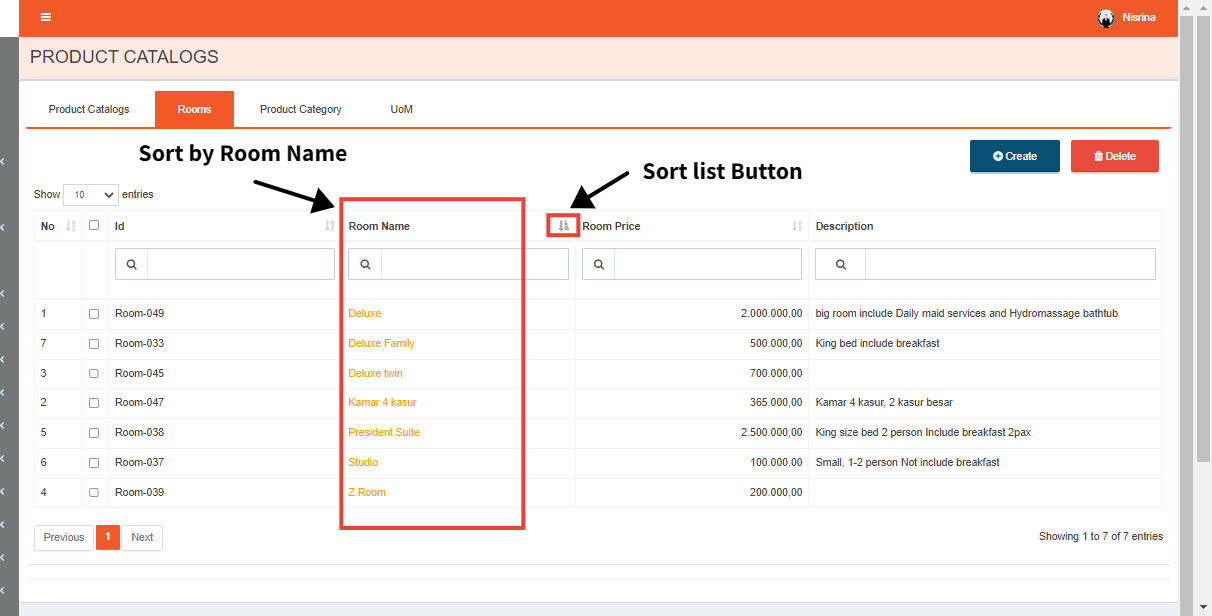Sort by Id column icon
Image resolution: width=1212 pixels, height=616 pixels.
click(330, 226)
